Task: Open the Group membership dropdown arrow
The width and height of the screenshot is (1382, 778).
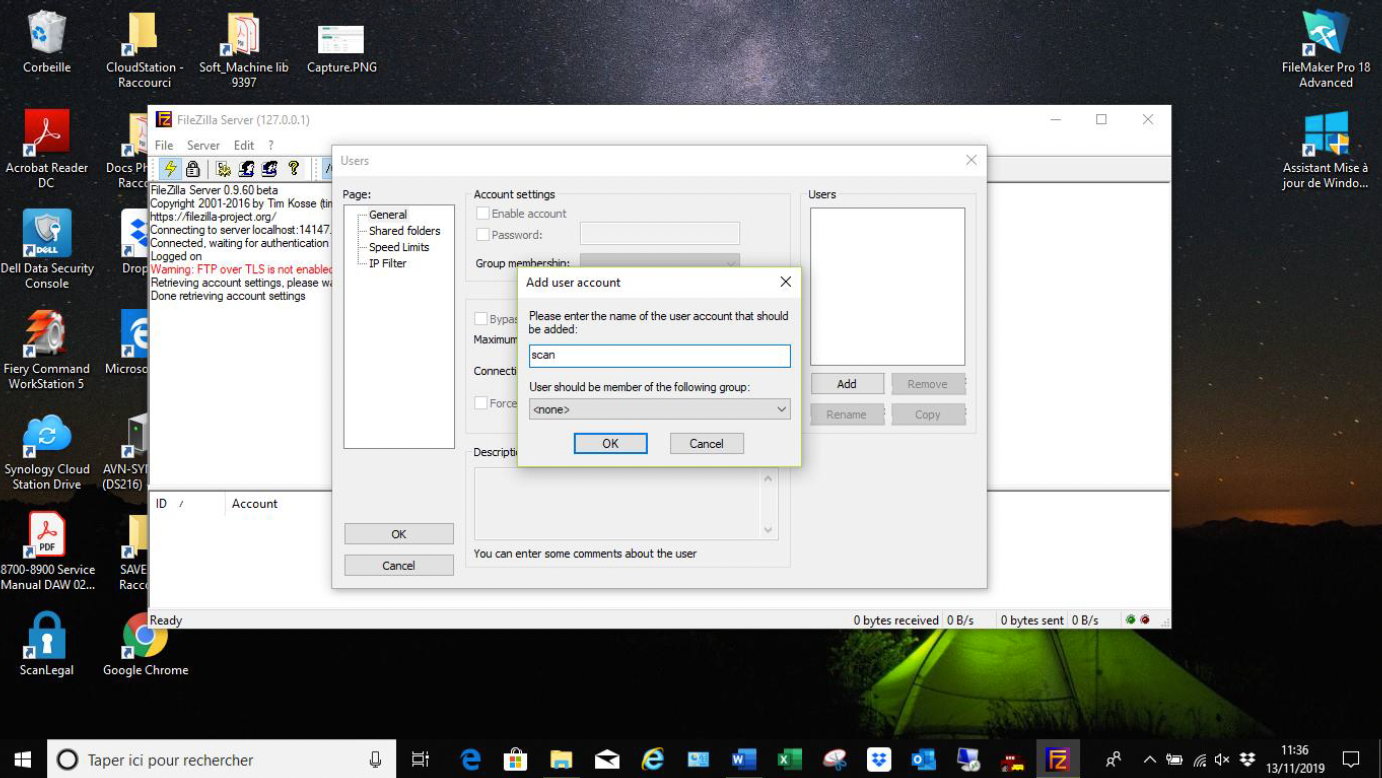Action: [731, 262]
